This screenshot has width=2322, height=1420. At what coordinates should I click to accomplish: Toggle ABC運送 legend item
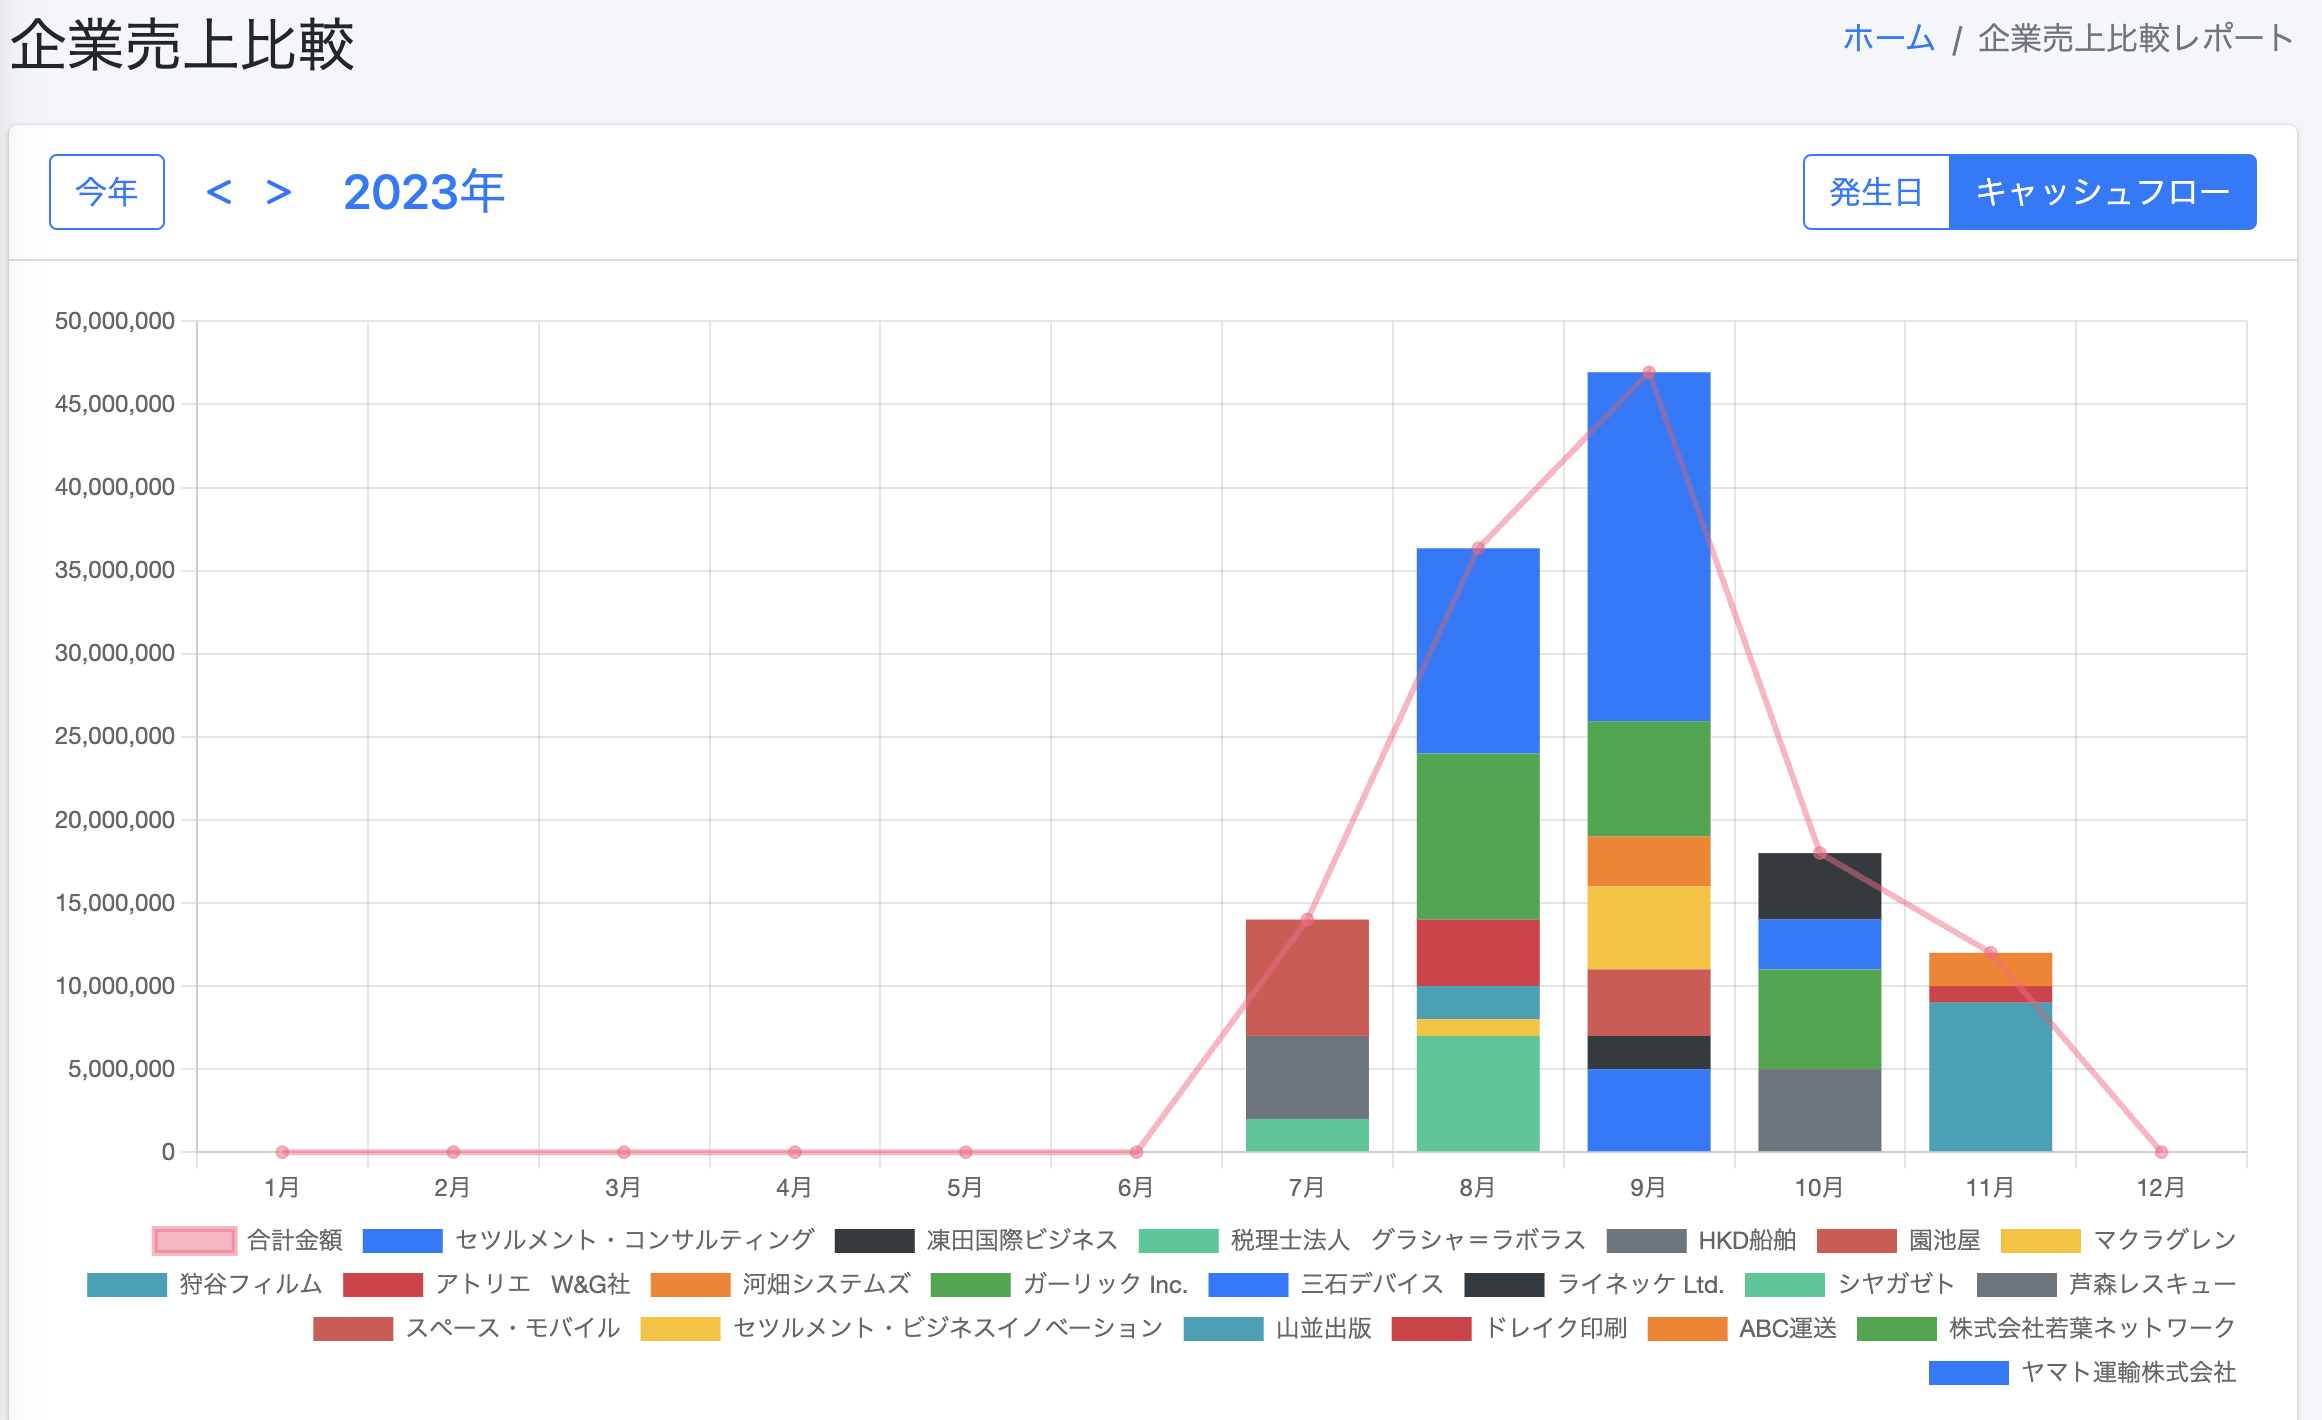[1742, 1329]
